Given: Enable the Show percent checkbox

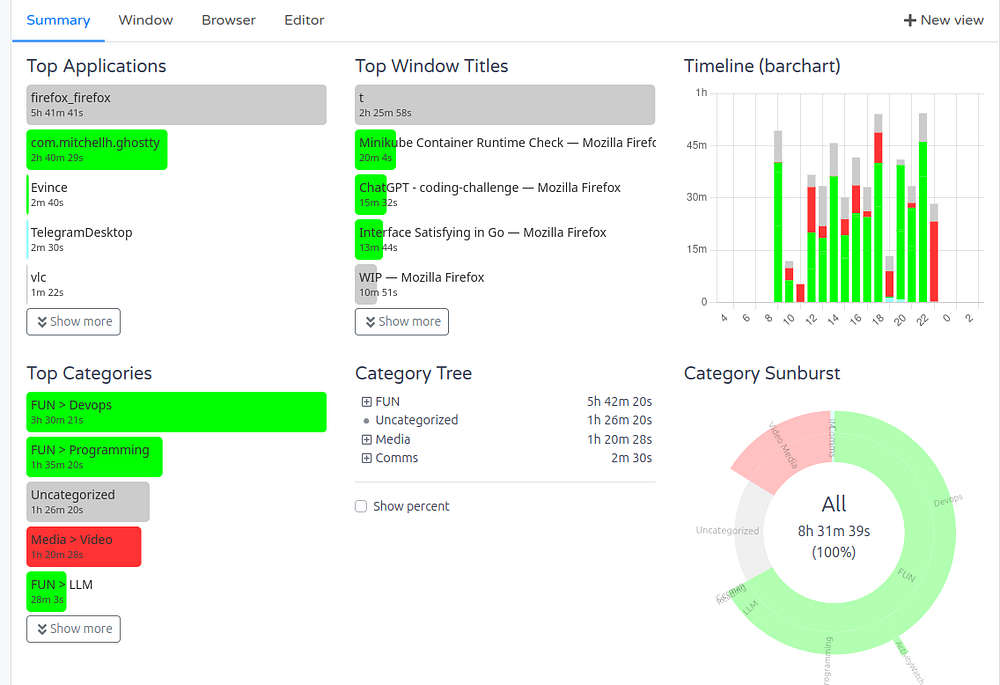Looking at the screenshot, I should [361, 506].
